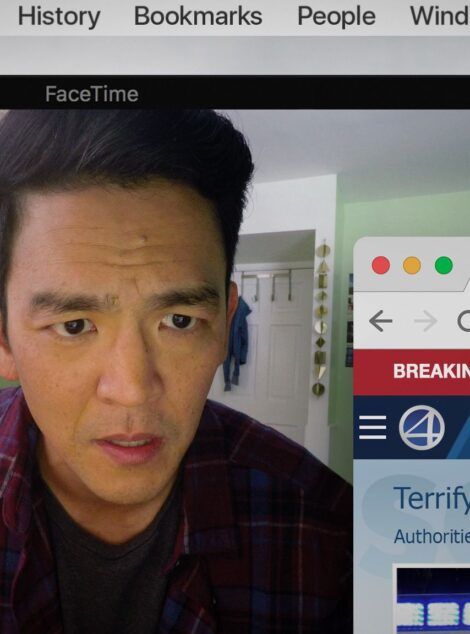The width and height of the screenshot is (470, 634).
Task: Open the 'Terrify...' headline article
Action: (x=432, y=499)
